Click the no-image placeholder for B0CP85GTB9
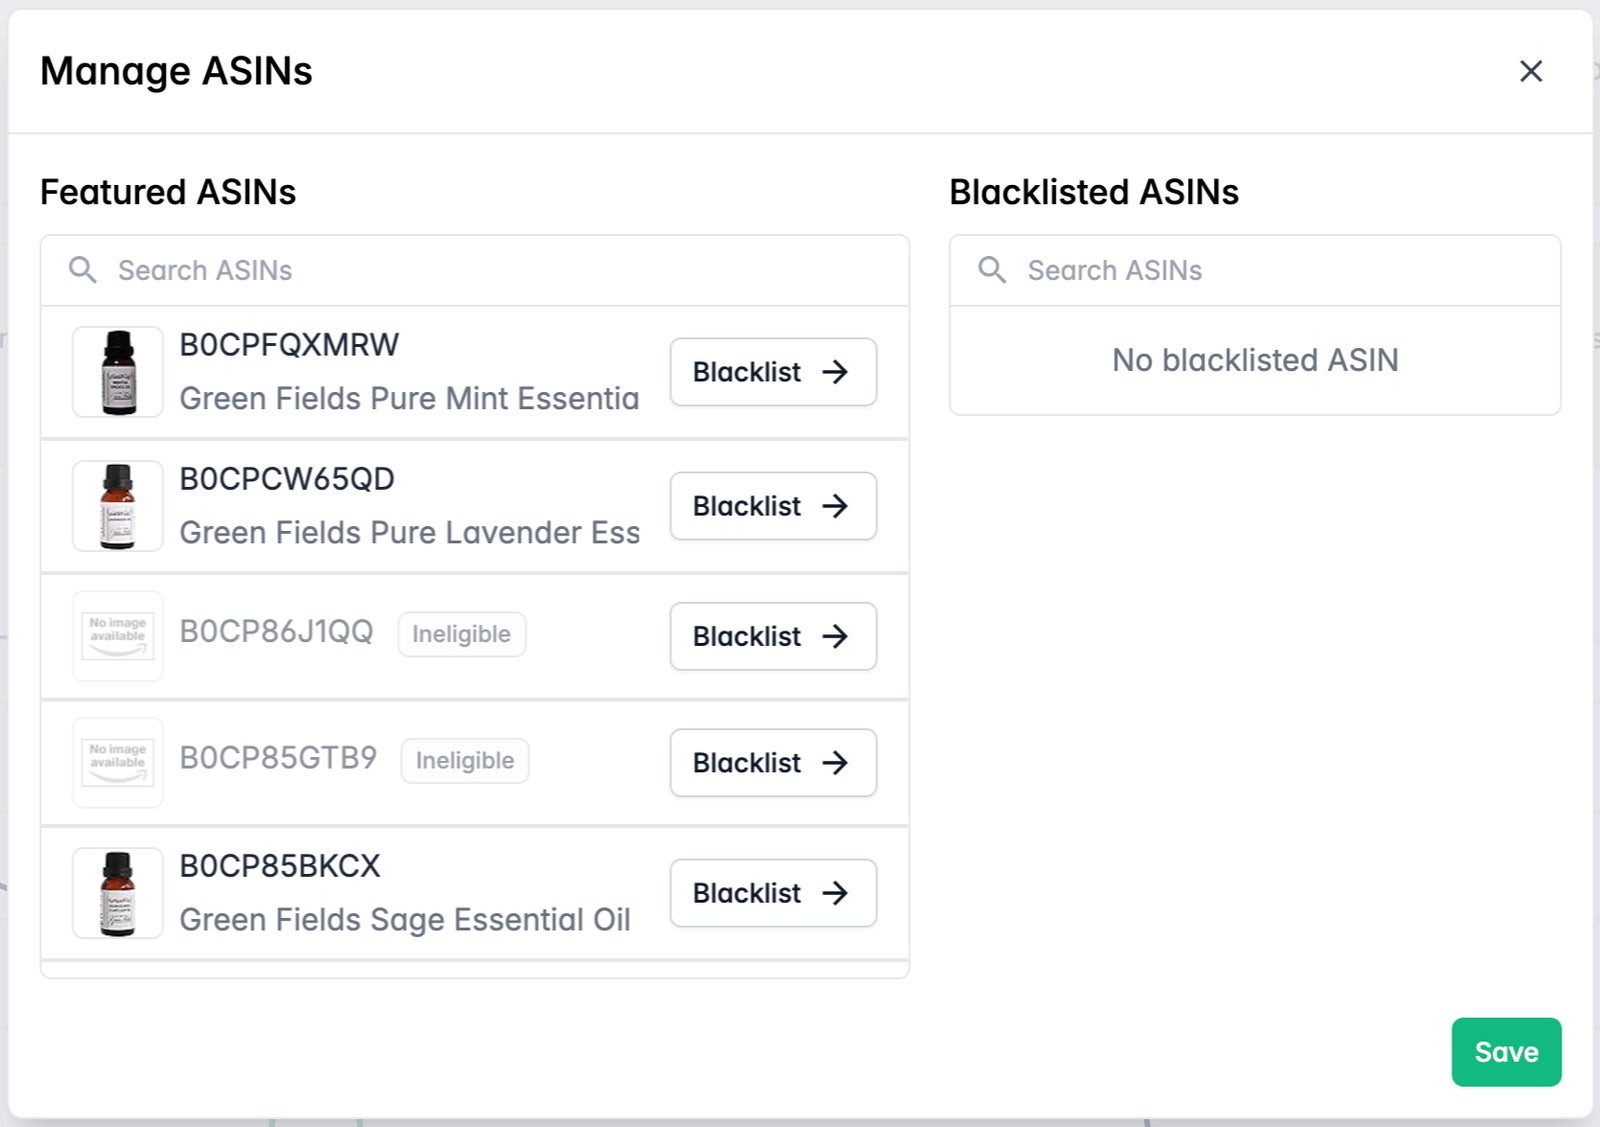 118,763
